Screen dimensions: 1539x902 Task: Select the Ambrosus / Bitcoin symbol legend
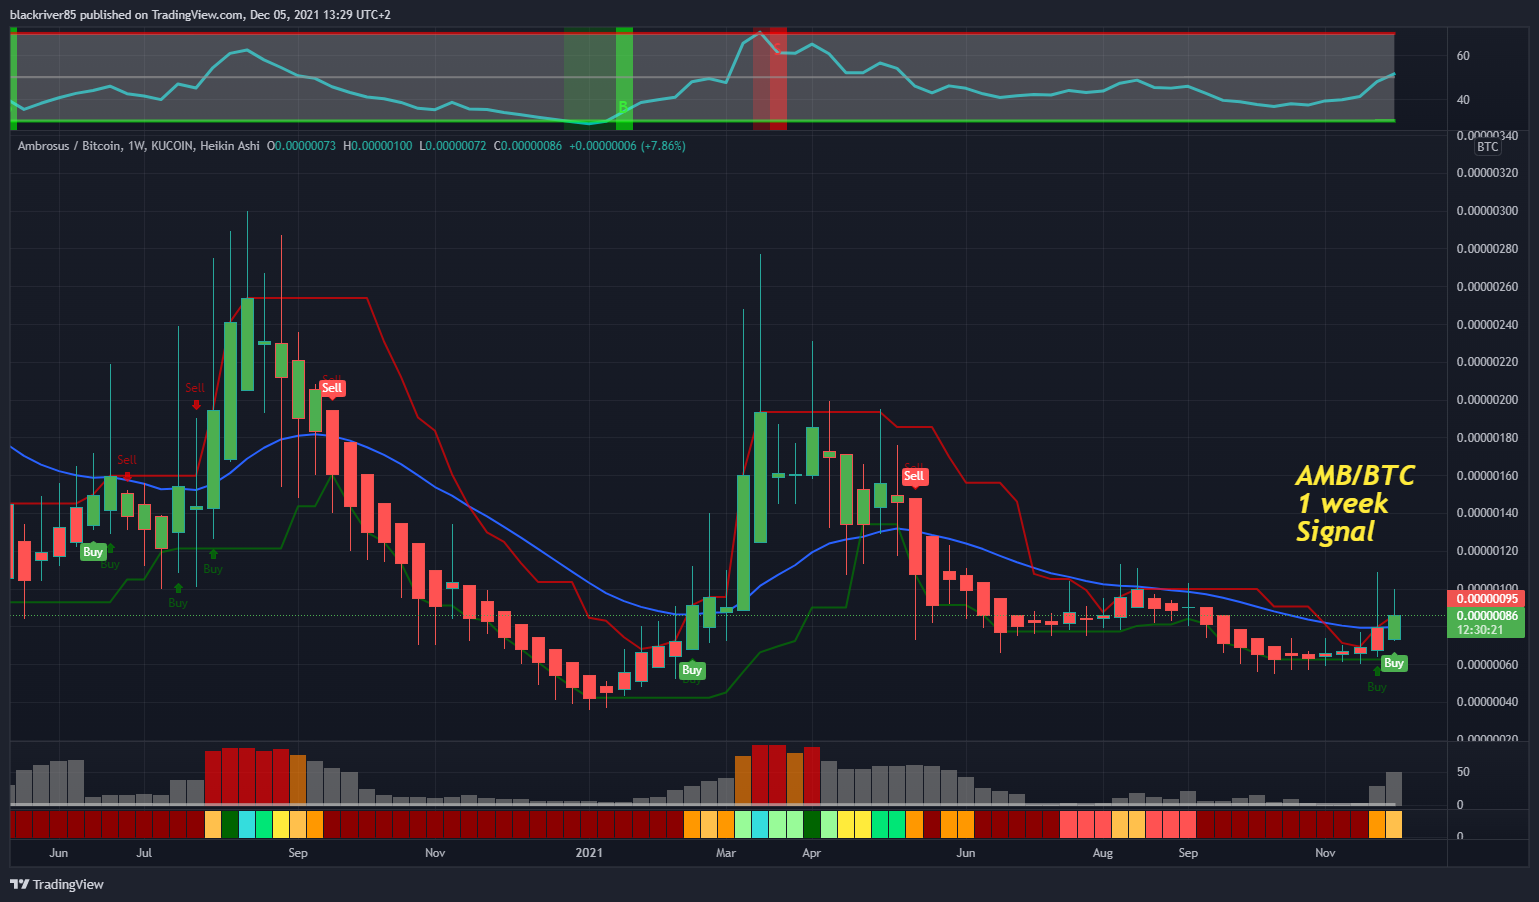[139, 146]
